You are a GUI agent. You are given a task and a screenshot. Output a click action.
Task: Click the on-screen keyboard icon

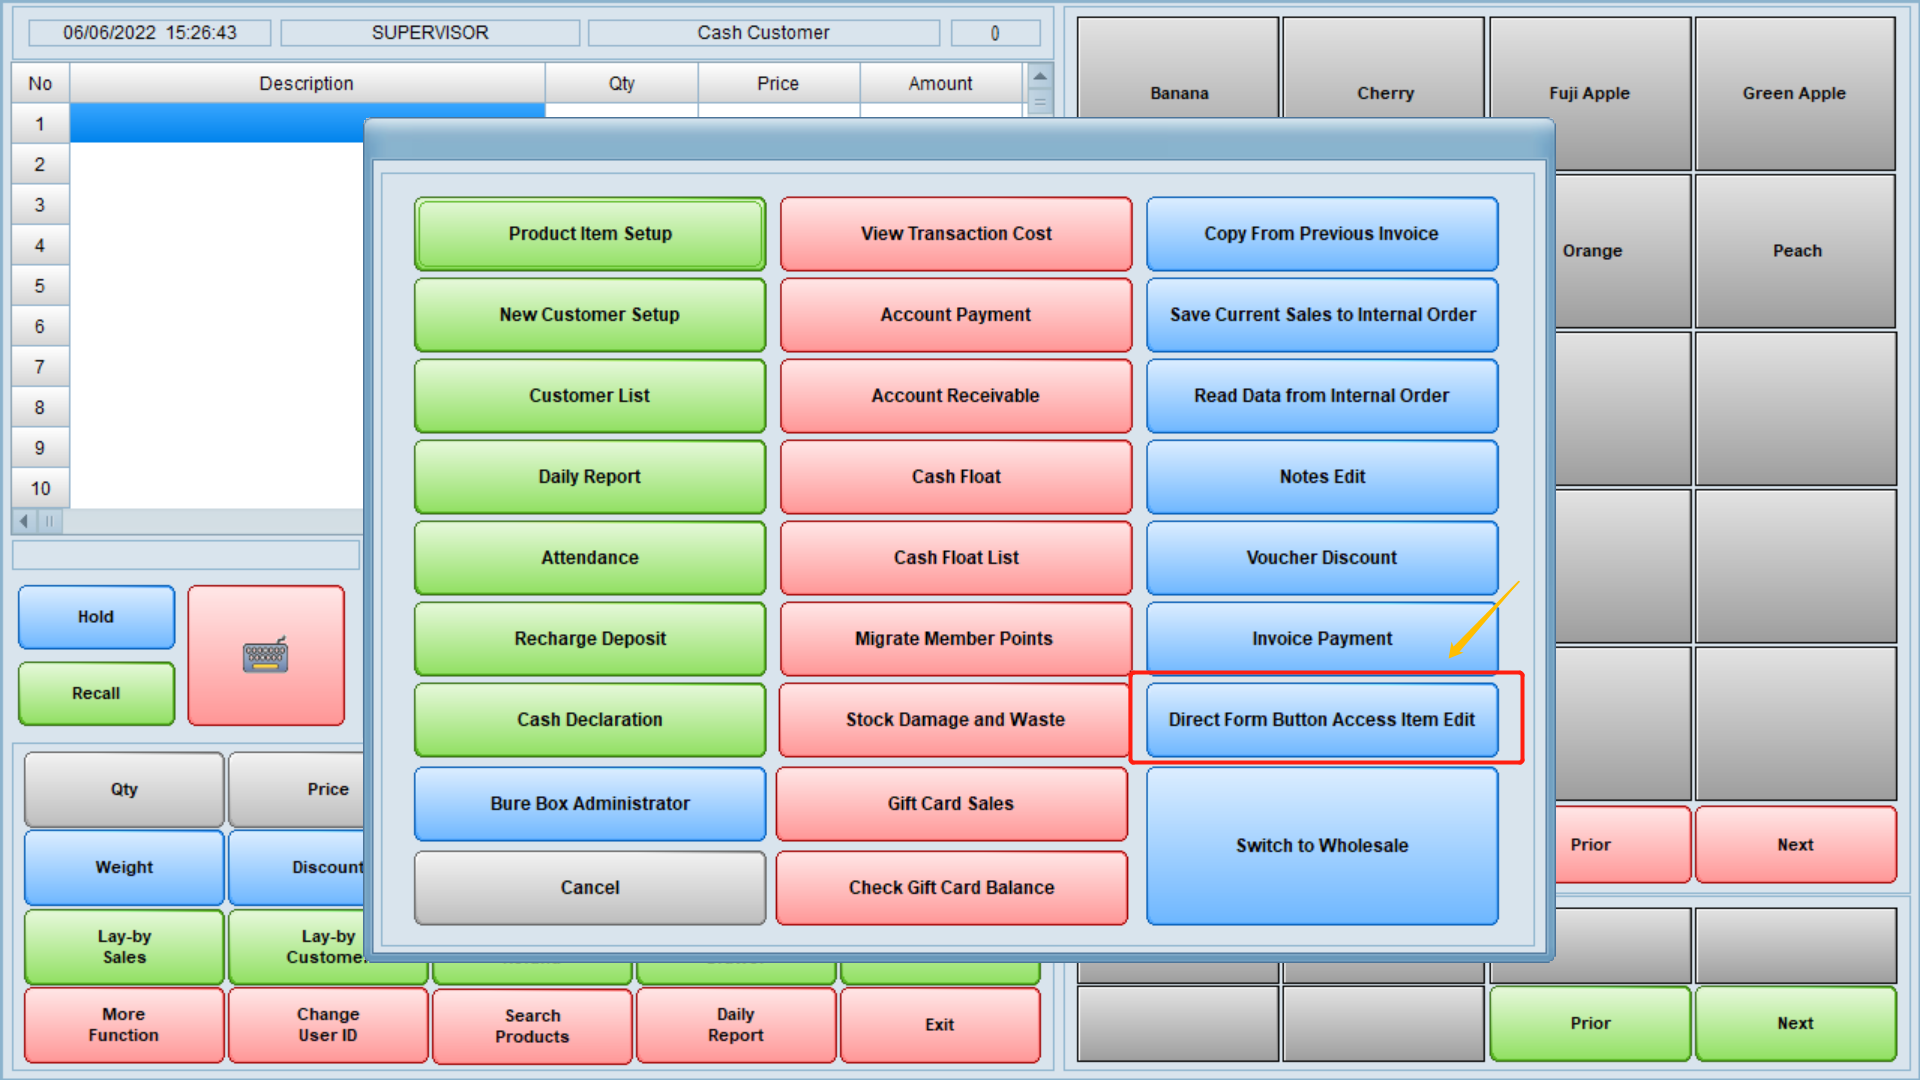[x=265, y=655]
